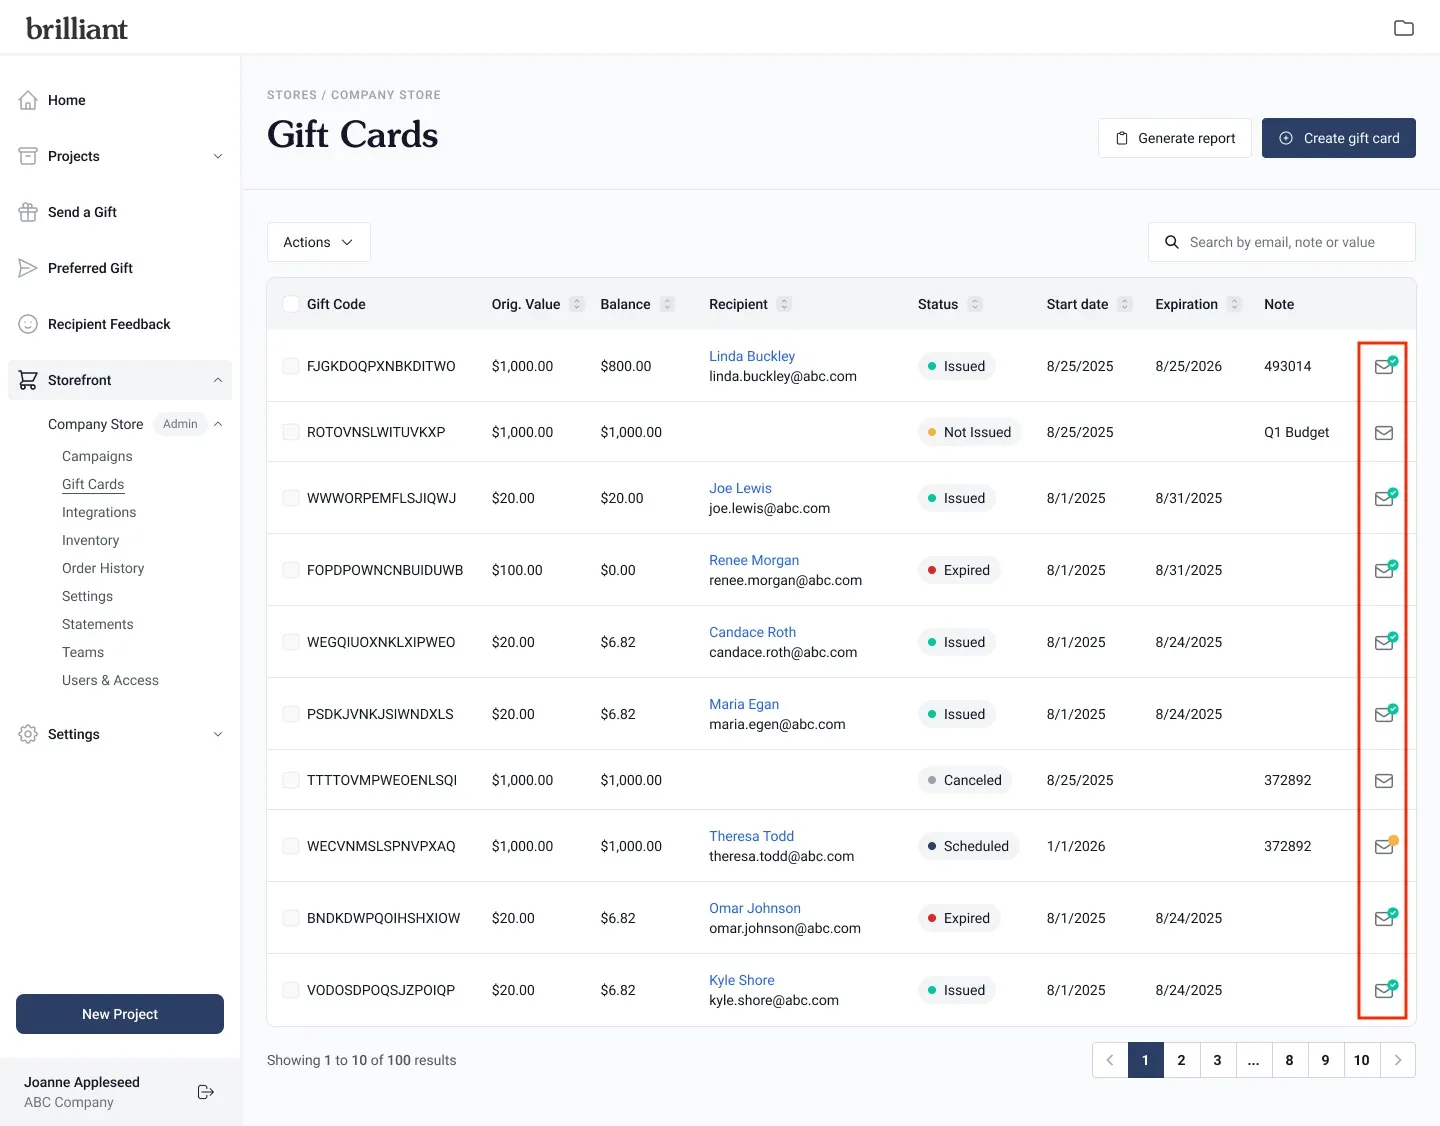Select the checkbox for WECVNMSLSPNVPXAQ row
This screenshot has height=1126, width=1440.
click(291, 846)
